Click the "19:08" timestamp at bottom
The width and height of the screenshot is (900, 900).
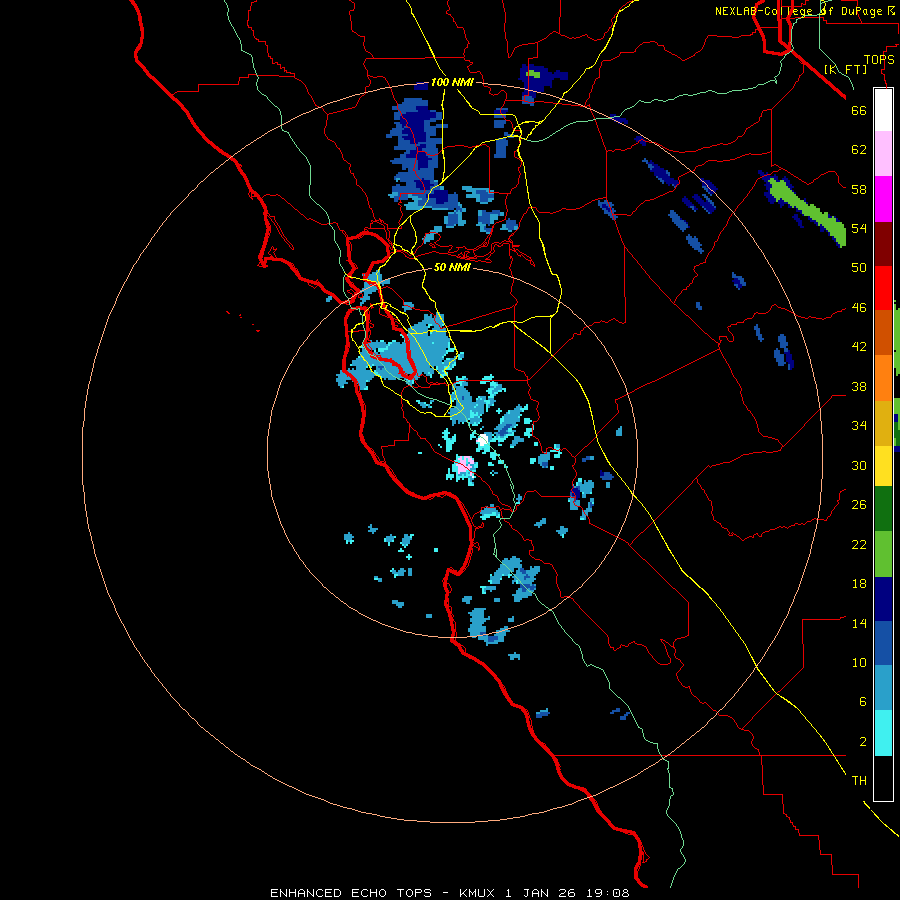point(608,893)
